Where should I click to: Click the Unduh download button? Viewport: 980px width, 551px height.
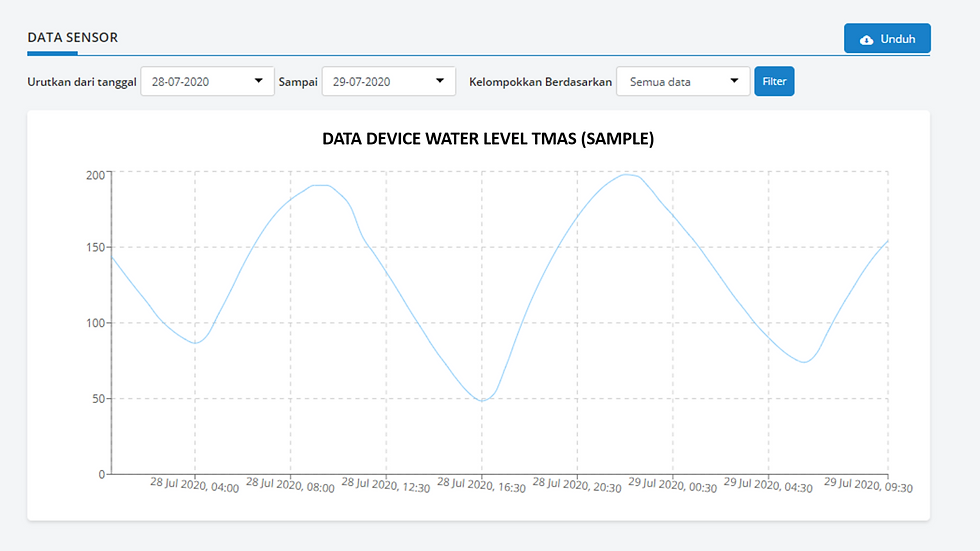pos(887,39)
